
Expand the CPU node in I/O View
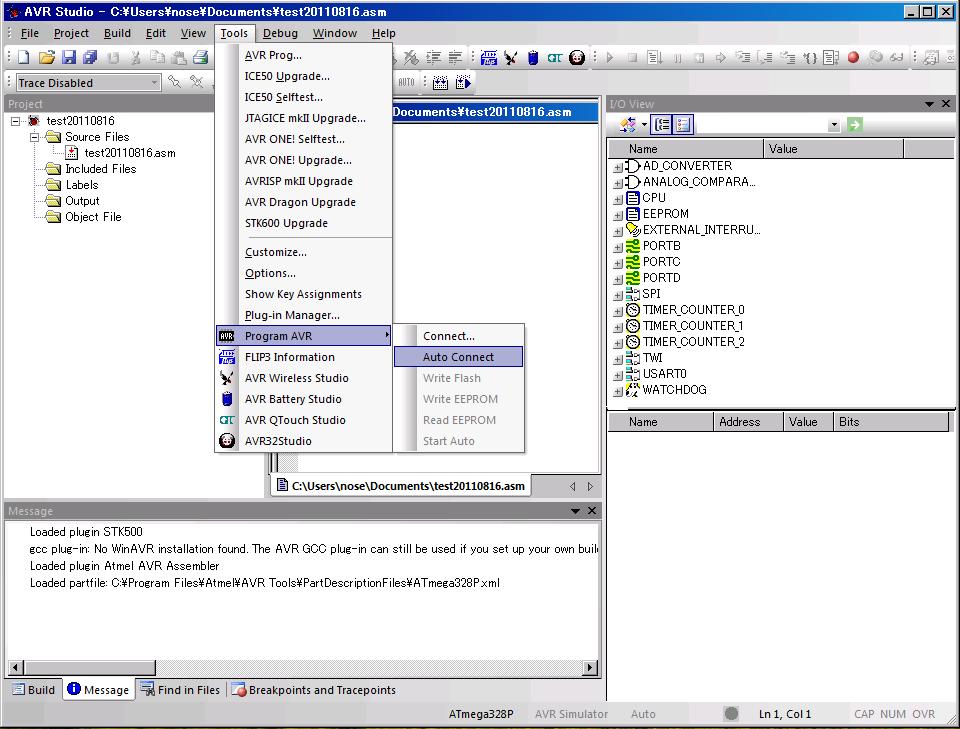tap(618, 199)
